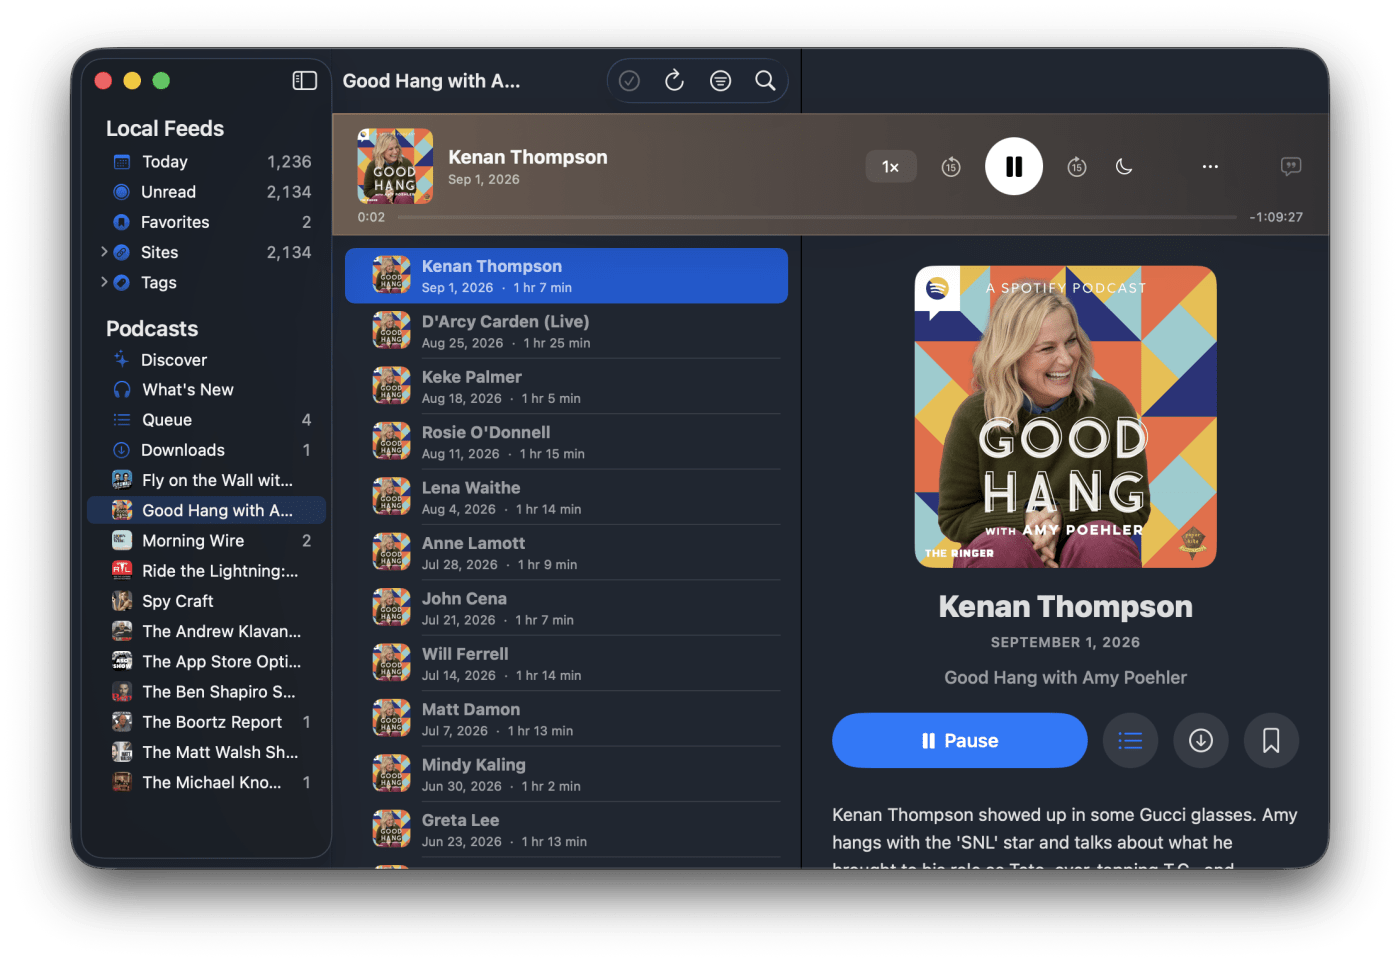Select the Sites row
Viewport: 1400px width, 962px height.
(207, 253)
